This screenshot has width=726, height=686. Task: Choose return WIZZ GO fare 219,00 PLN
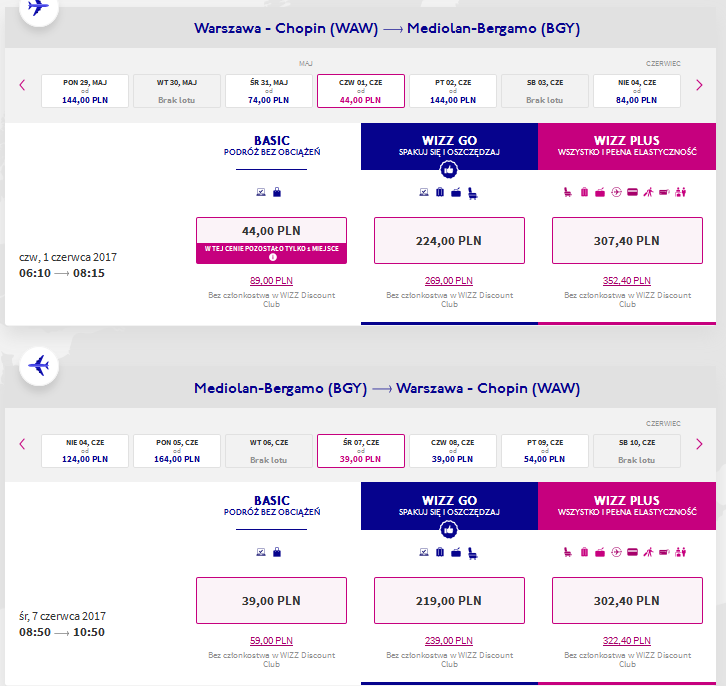click(x=449, y=600)
